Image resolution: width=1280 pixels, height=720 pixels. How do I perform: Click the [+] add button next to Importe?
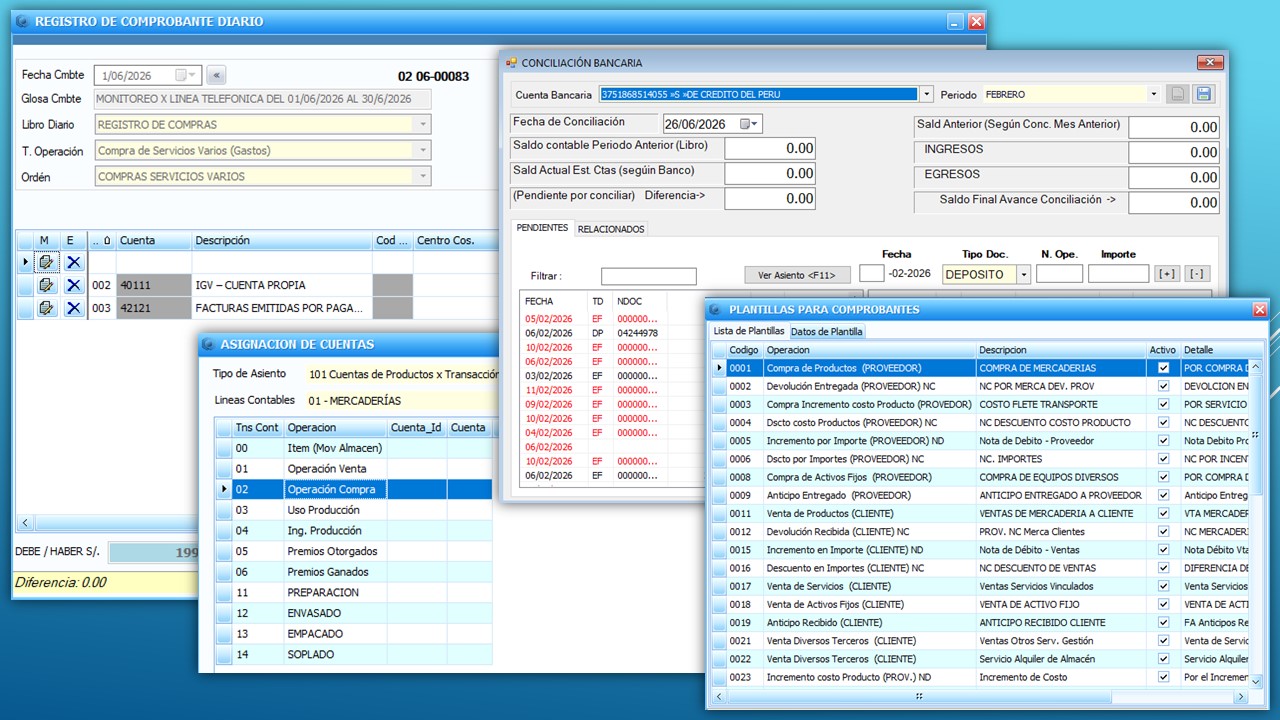coord(1166,274)
